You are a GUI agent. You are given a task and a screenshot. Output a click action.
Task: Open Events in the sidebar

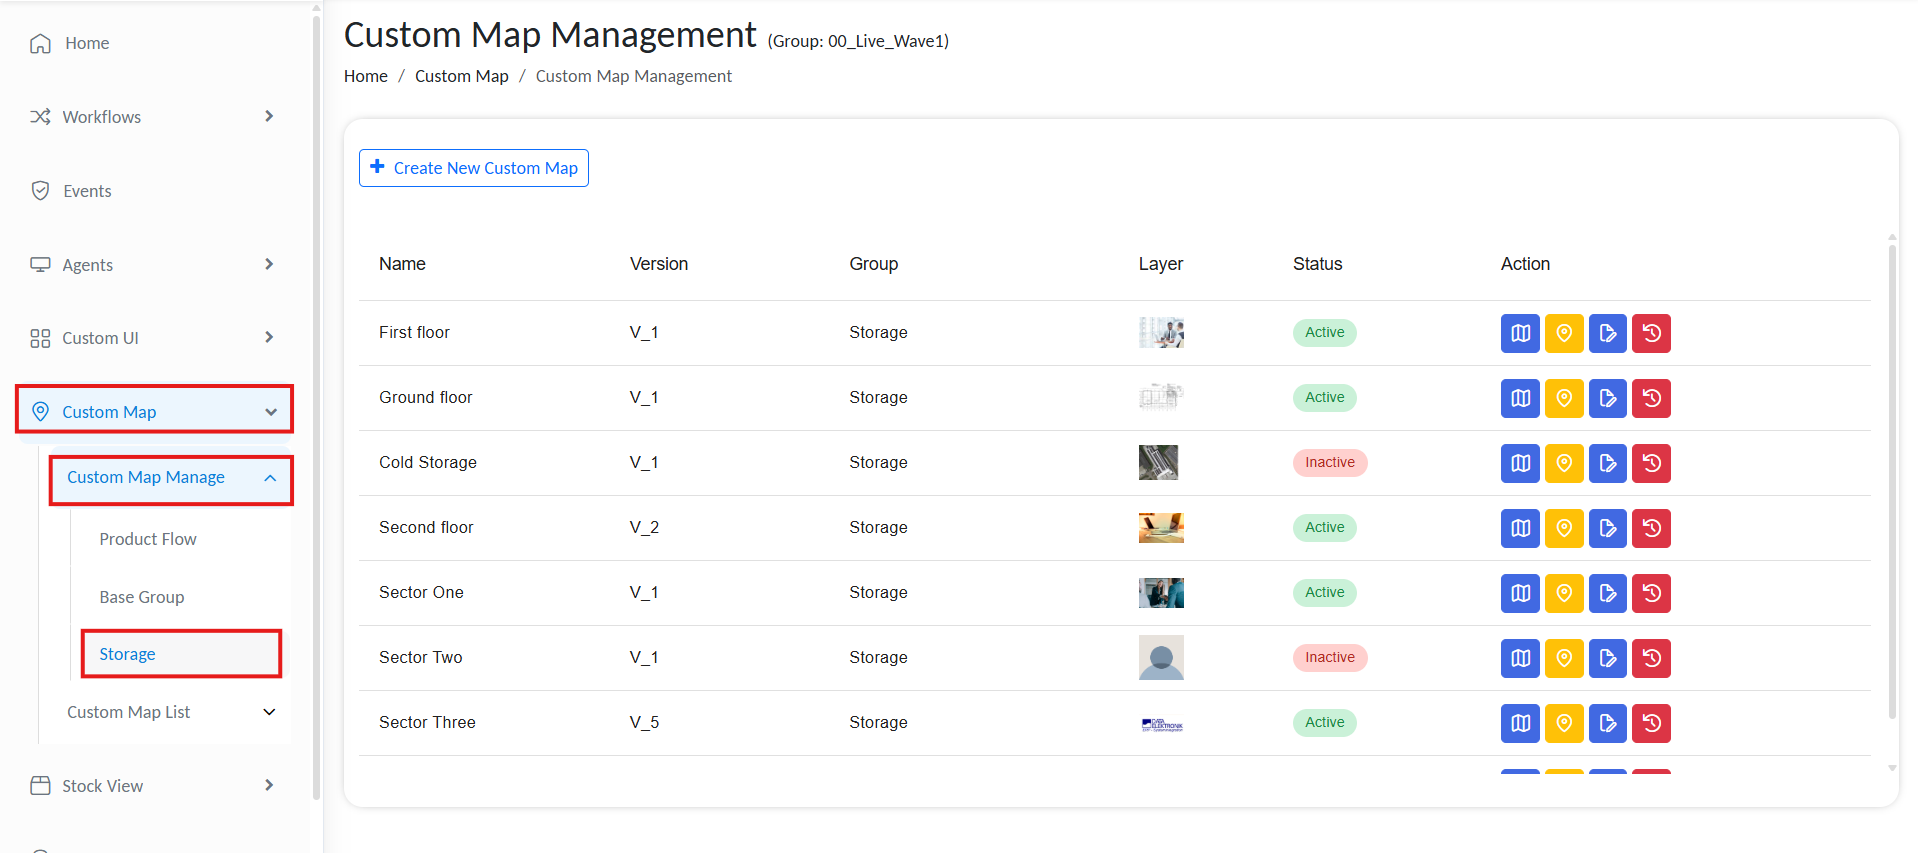[87, 191]
